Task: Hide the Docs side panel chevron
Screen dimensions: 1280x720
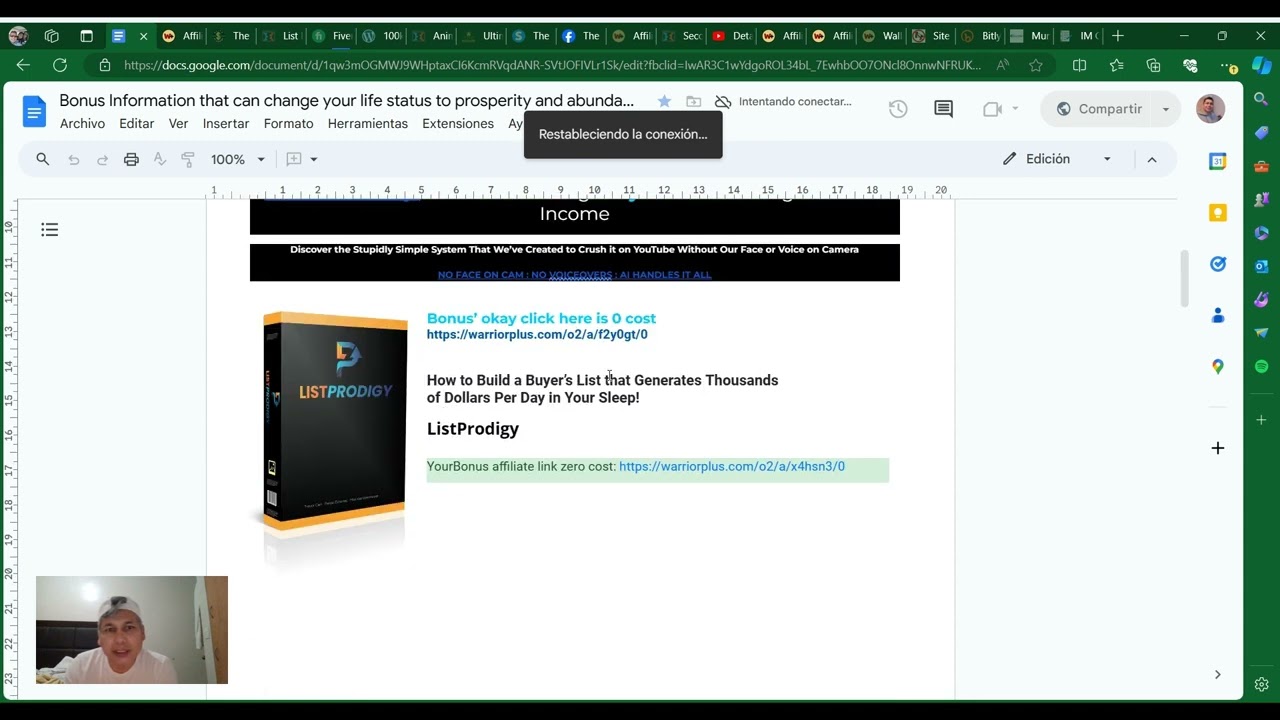Action: tap(1217, 675)
